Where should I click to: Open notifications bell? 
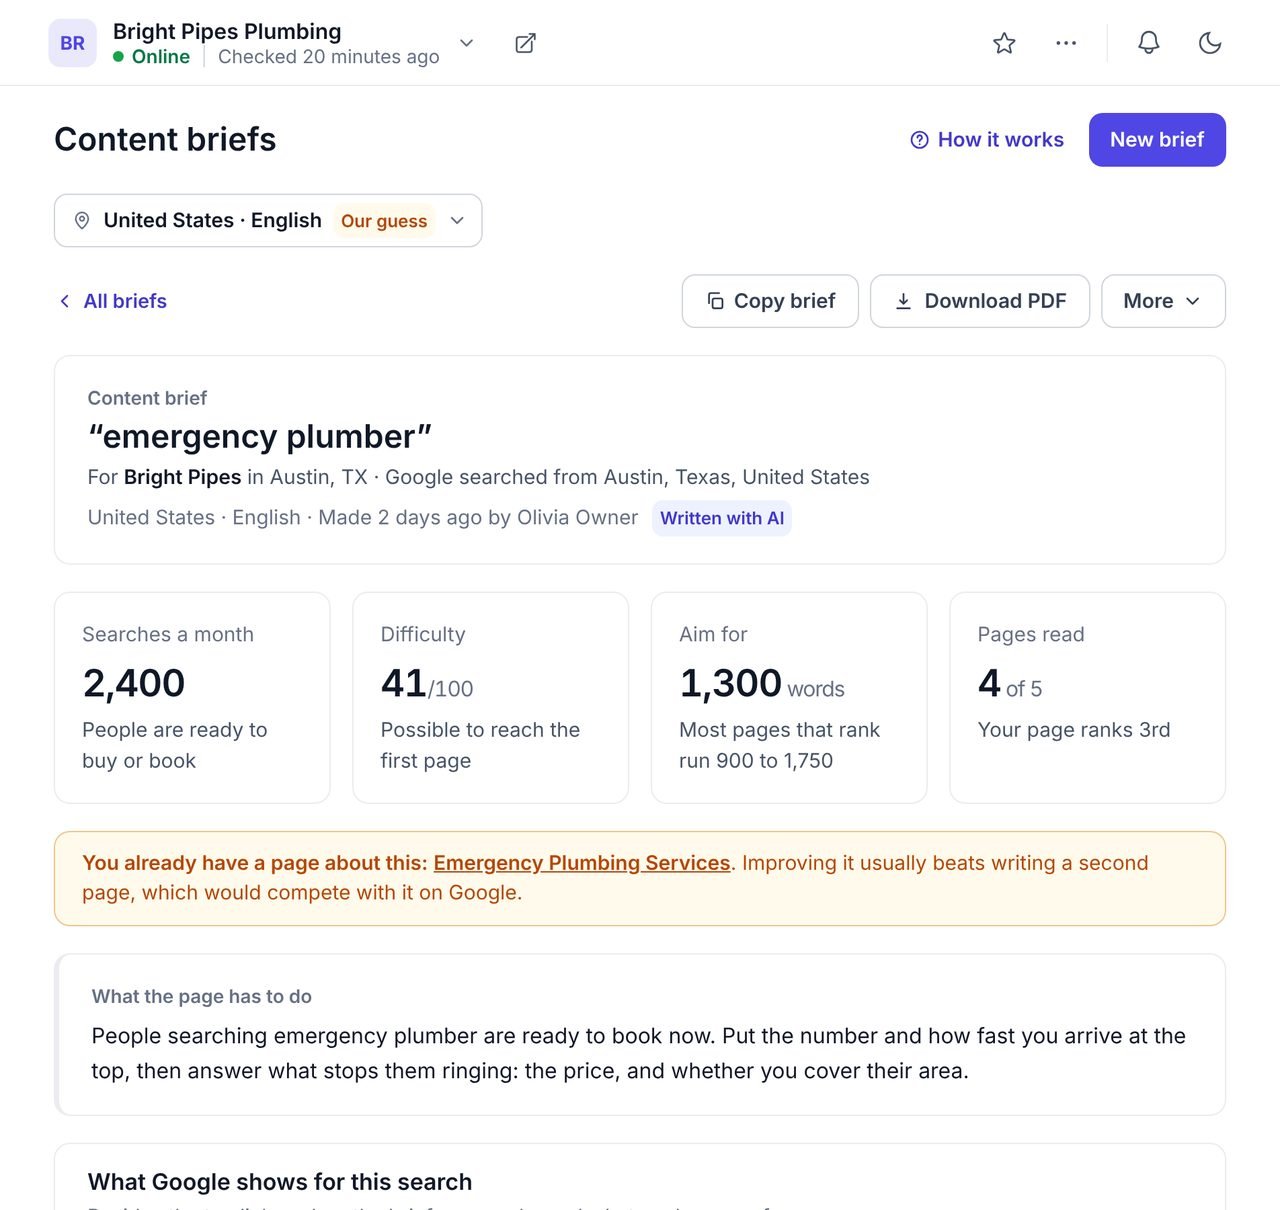[1149, 43]
